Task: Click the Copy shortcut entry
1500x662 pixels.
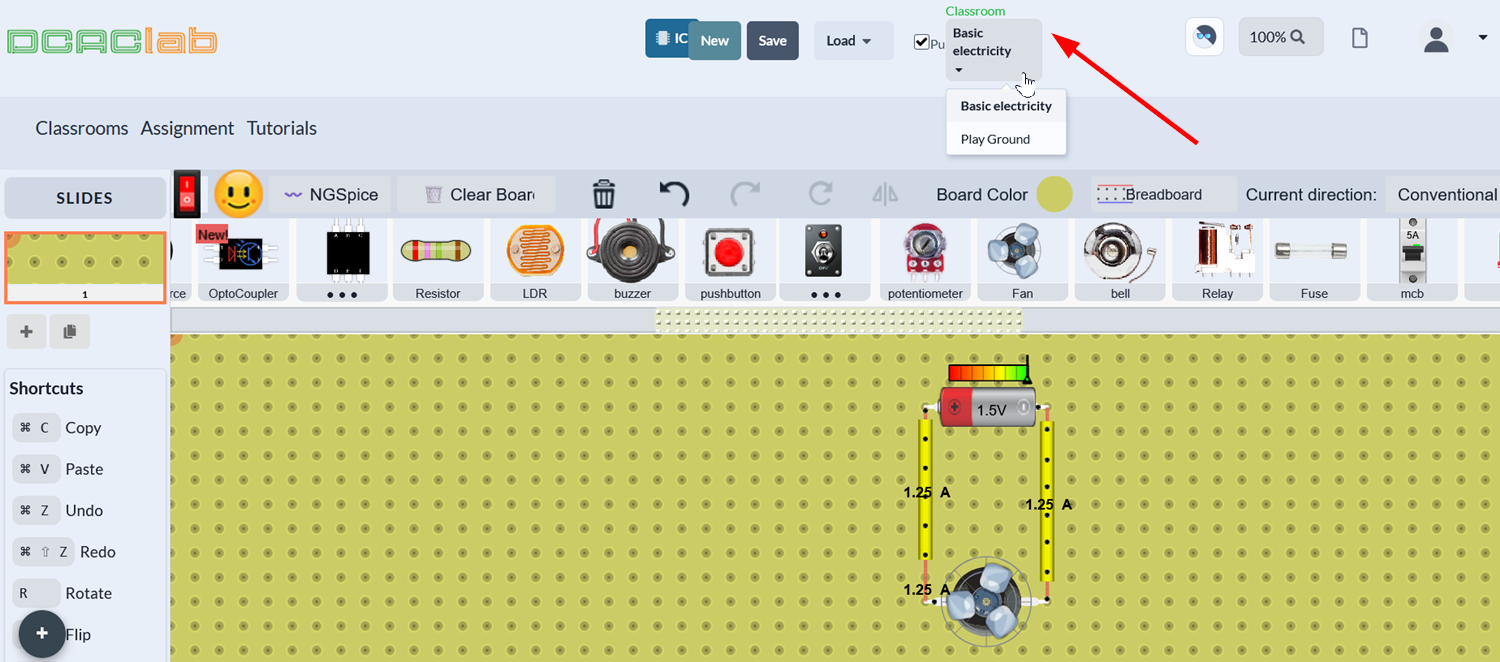Action: pos(59,428)
